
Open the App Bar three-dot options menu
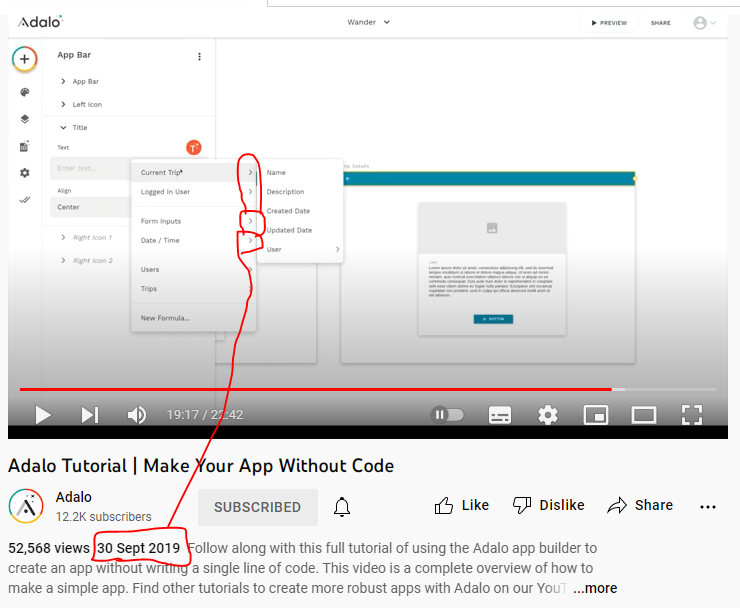(199, 57)
